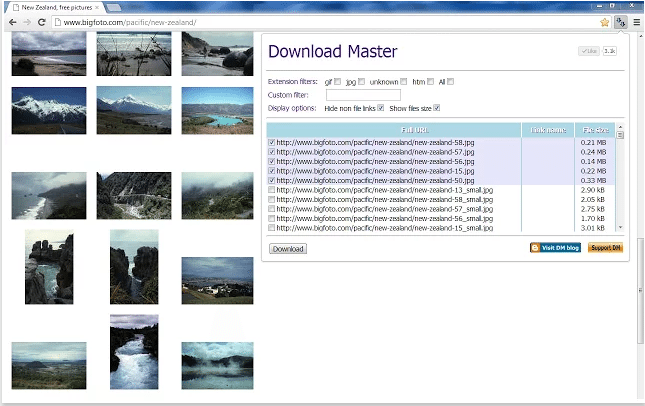
Task: Check the new-zealand-57_small.jpg row checkbox
Action: [x=271, y=209]
